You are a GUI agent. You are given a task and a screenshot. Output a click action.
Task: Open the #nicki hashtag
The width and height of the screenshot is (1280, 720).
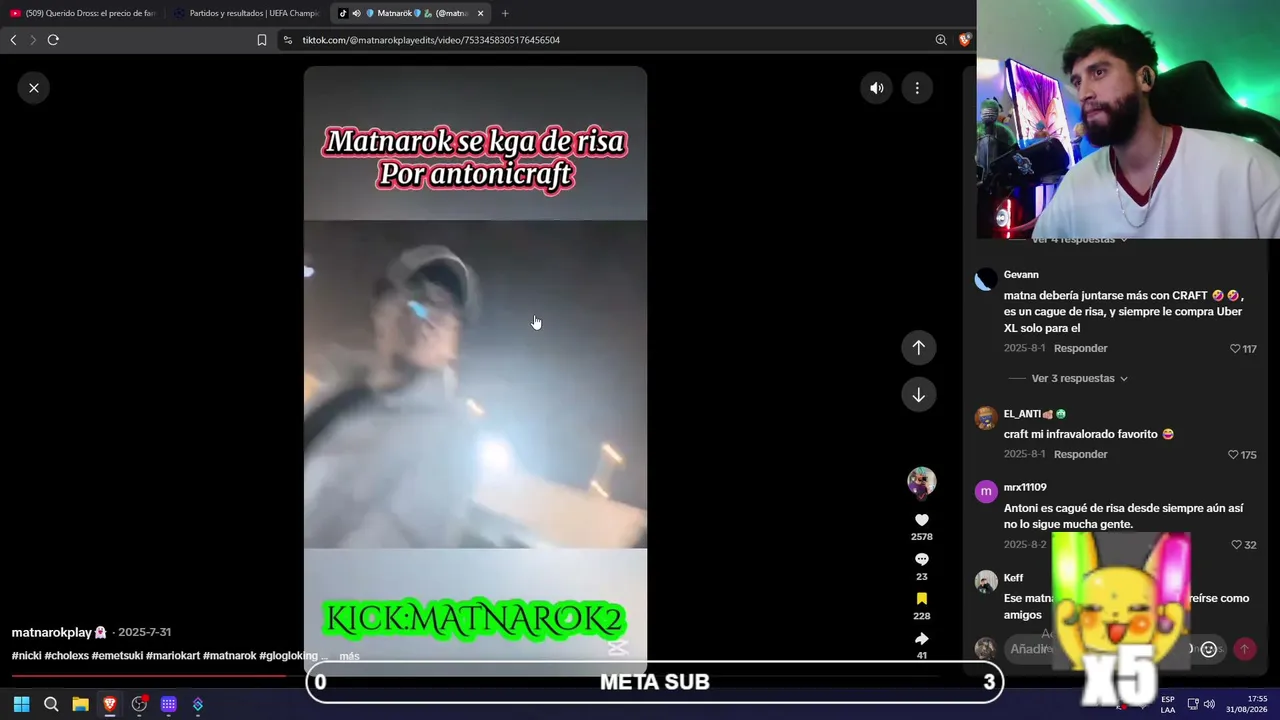tap(26, 656)
